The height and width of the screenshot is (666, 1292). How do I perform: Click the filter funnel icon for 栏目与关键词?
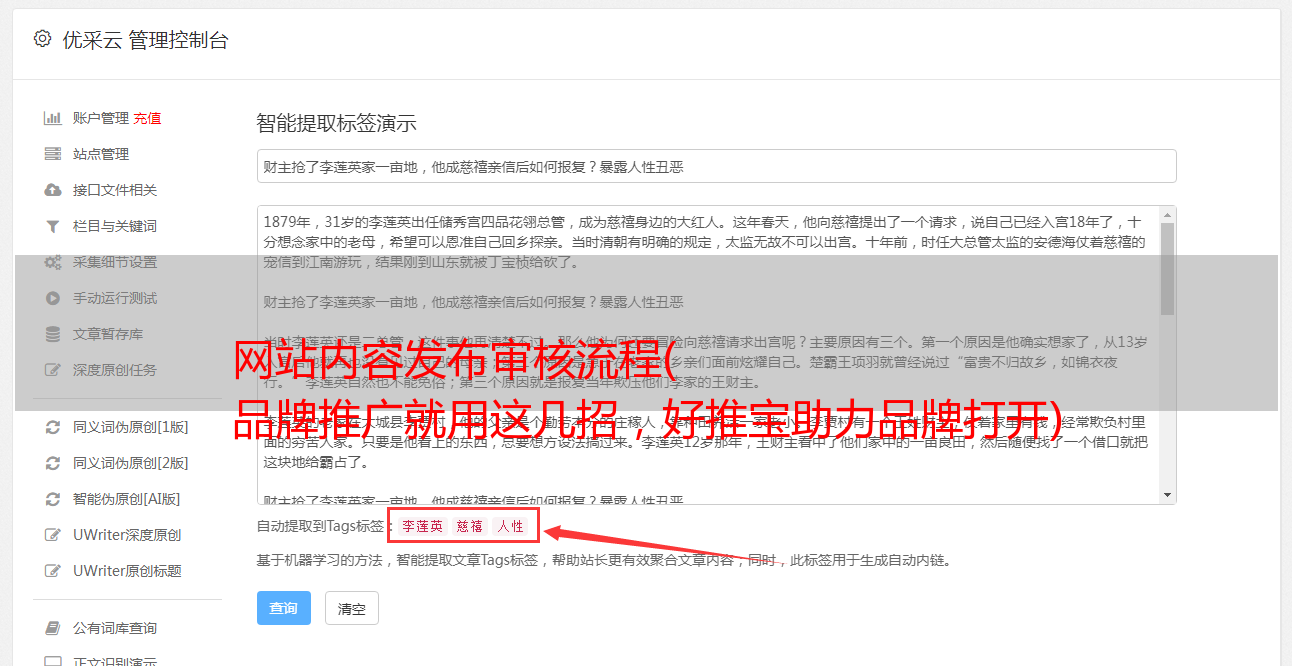point(53,226)
